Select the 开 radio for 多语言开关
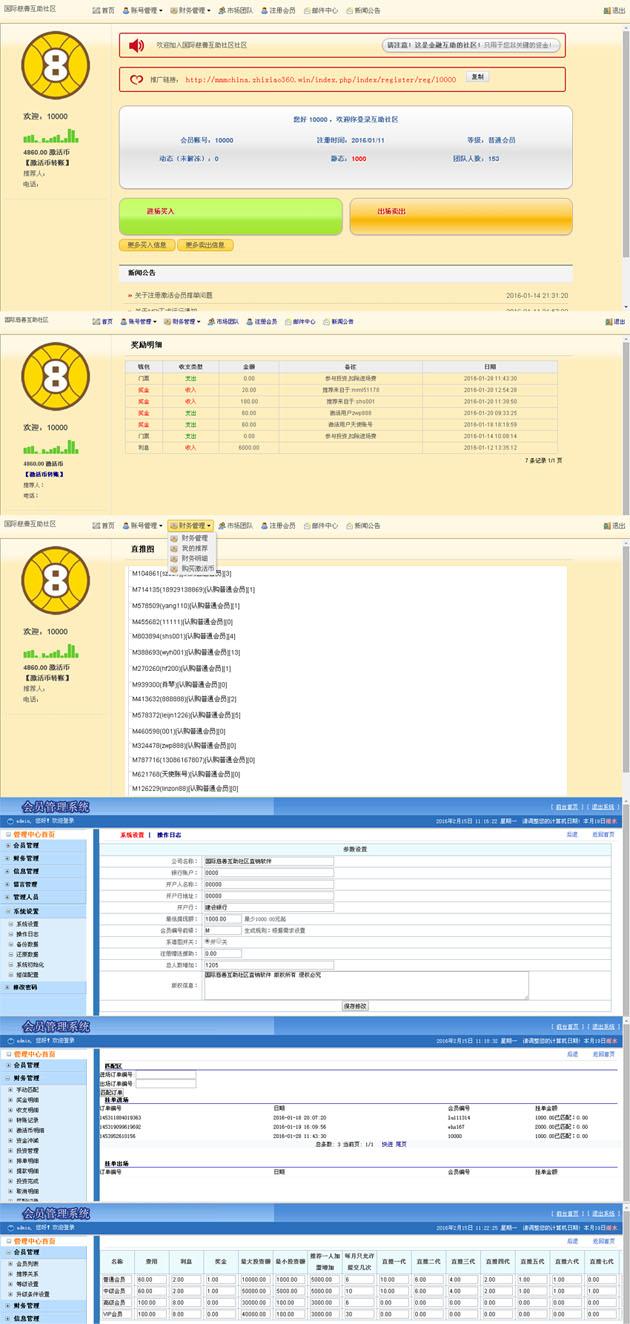630x1324 pixels. 208,941
